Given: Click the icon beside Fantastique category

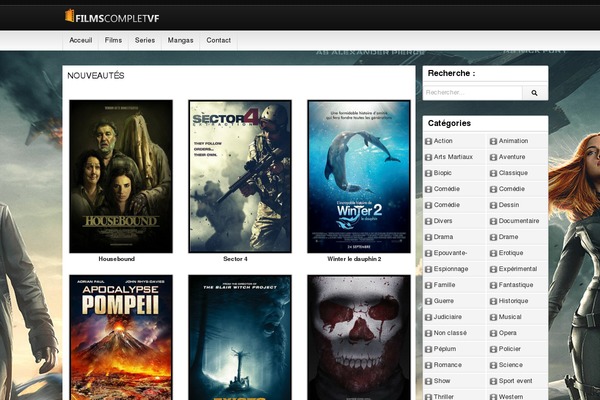Looking at the screenshot, I should point(494,285).
